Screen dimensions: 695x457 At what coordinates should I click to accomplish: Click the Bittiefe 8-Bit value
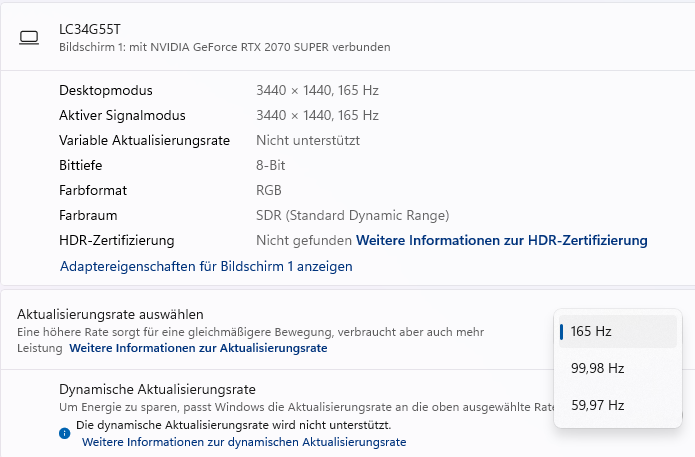pyautogui.click(x=269, y=165)
